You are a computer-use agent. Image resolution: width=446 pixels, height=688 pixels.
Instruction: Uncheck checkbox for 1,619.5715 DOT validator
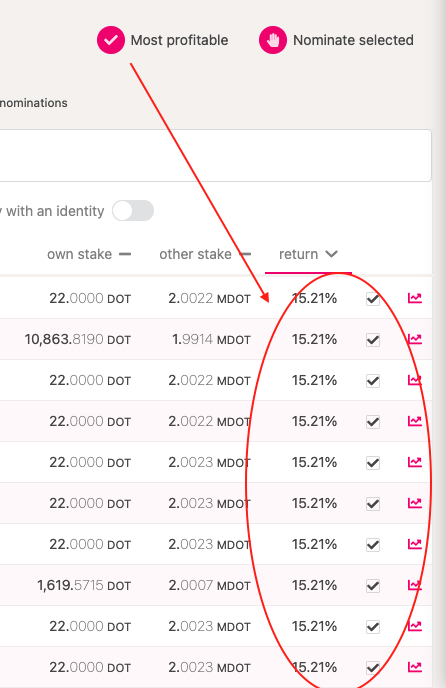click(x=373, y=586)
